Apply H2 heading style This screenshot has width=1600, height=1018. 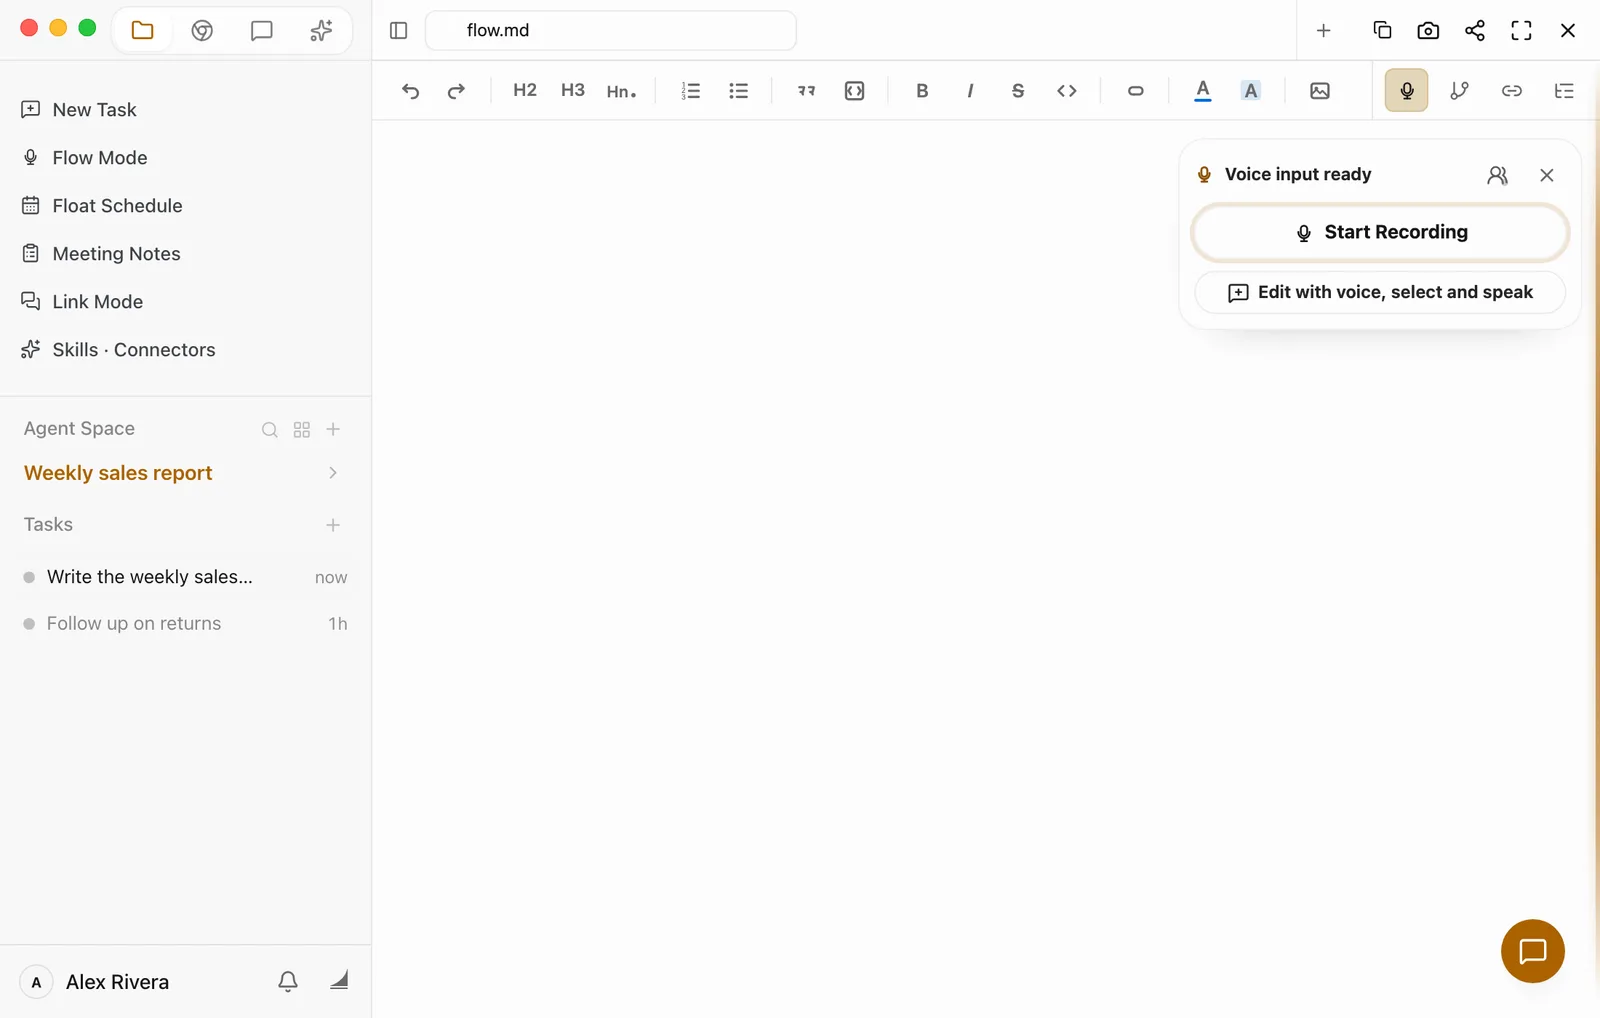tap(525, 90)
